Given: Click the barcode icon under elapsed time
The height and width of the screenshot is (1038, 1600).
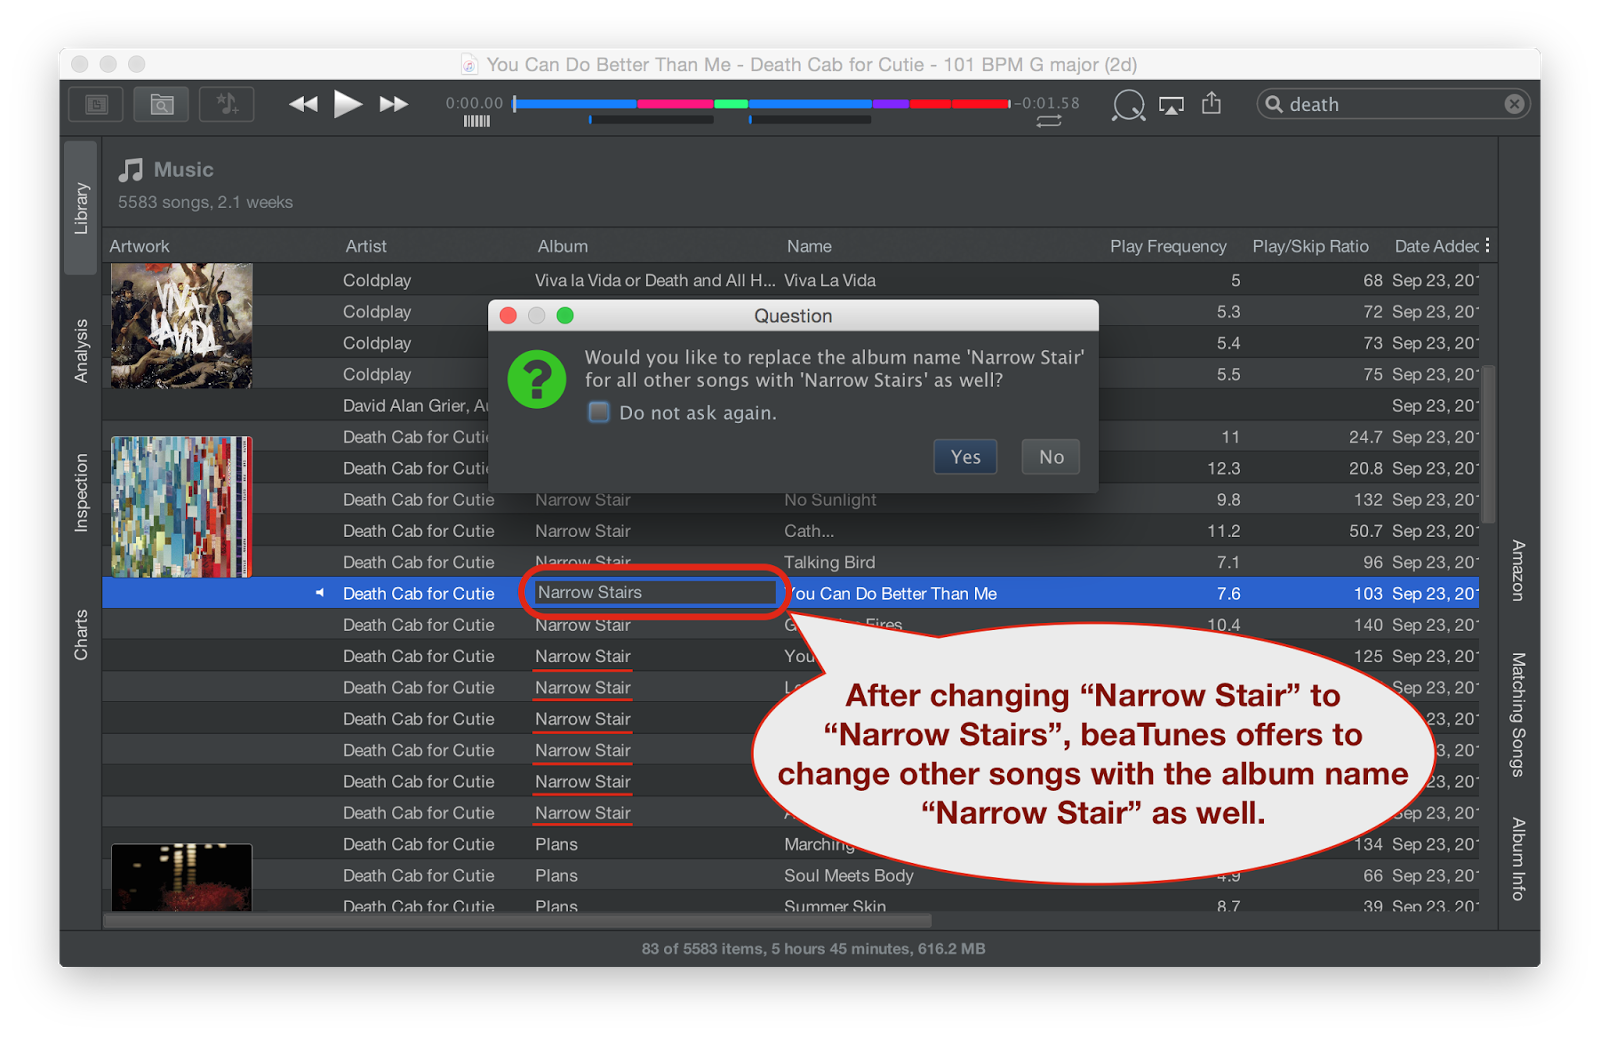Looking at the screenshot, I should (477, 121).
